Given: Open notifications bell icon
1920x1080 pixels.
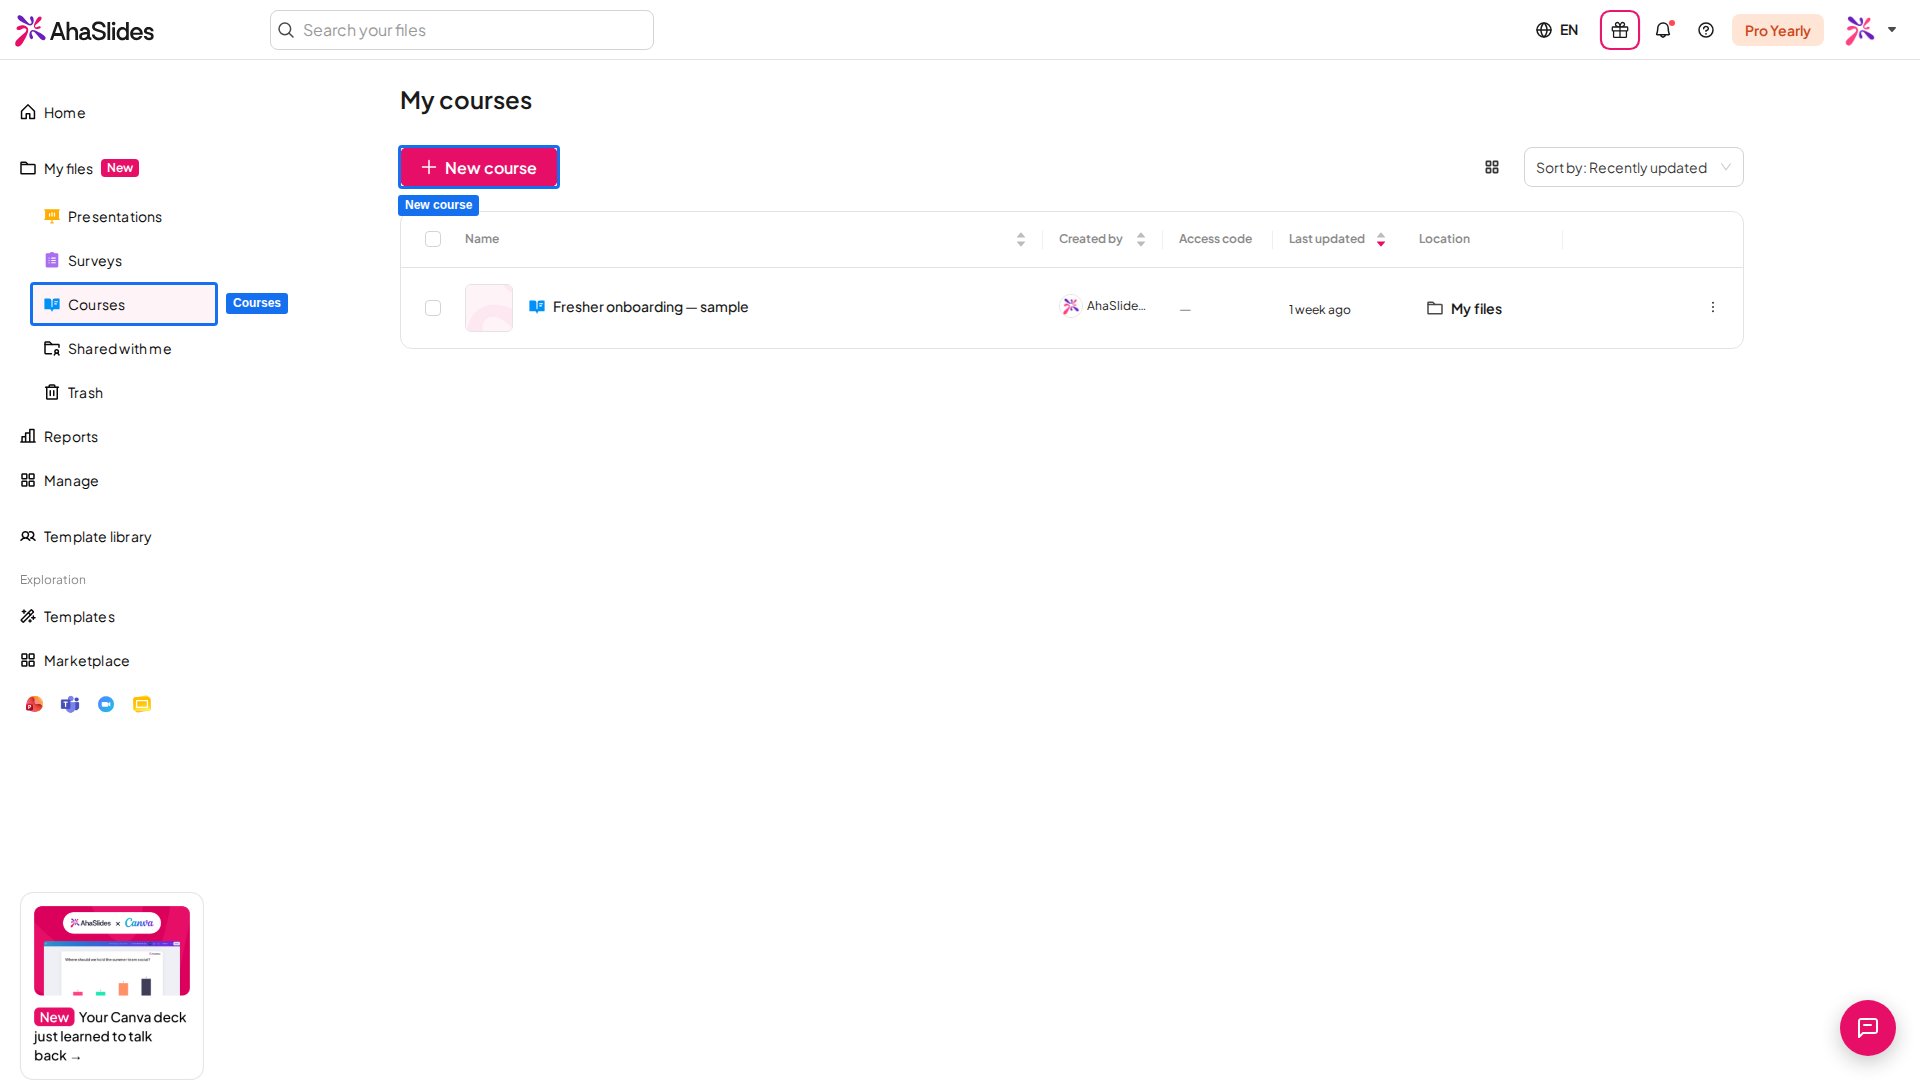Looking at the screenshot, I should (1663, 30).
